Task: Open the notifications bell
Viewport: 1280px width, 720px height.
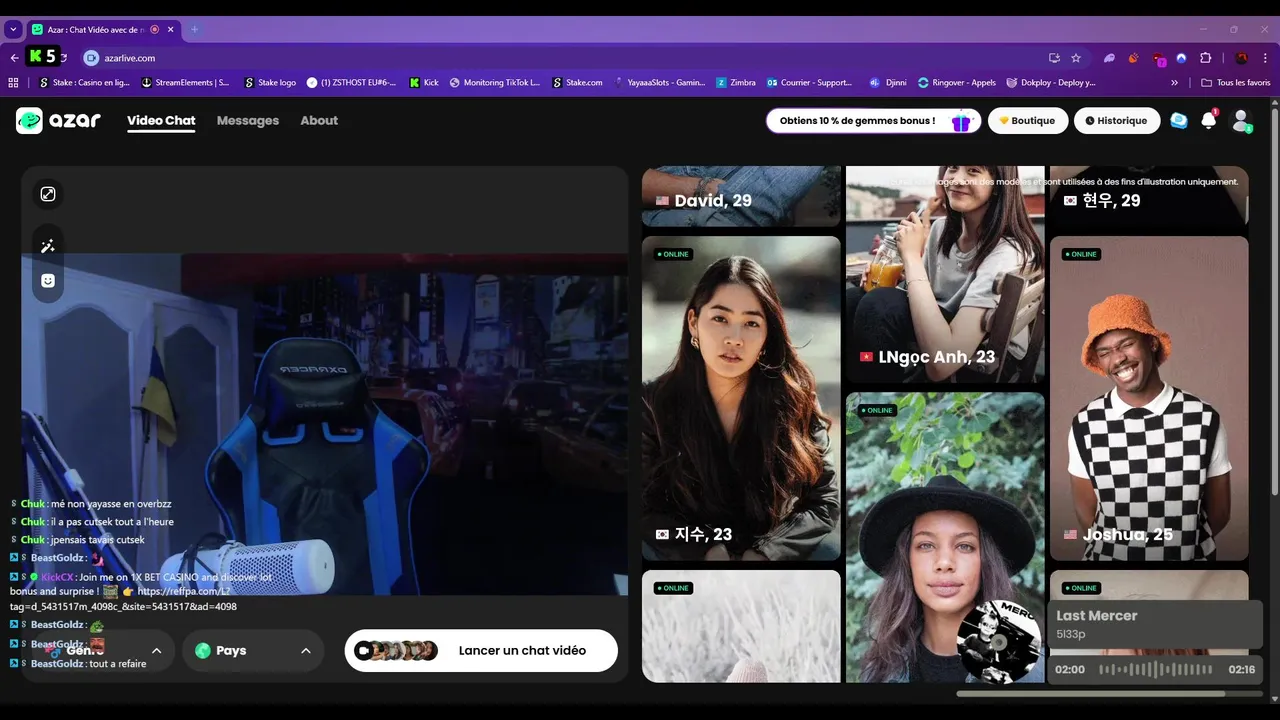Action: (x=1209, y=120)
